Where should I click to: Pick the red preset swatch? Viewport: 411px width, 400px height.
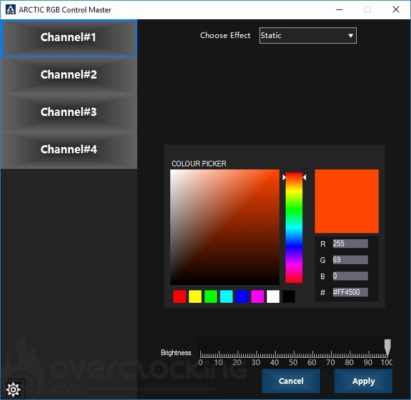point(180,296)
